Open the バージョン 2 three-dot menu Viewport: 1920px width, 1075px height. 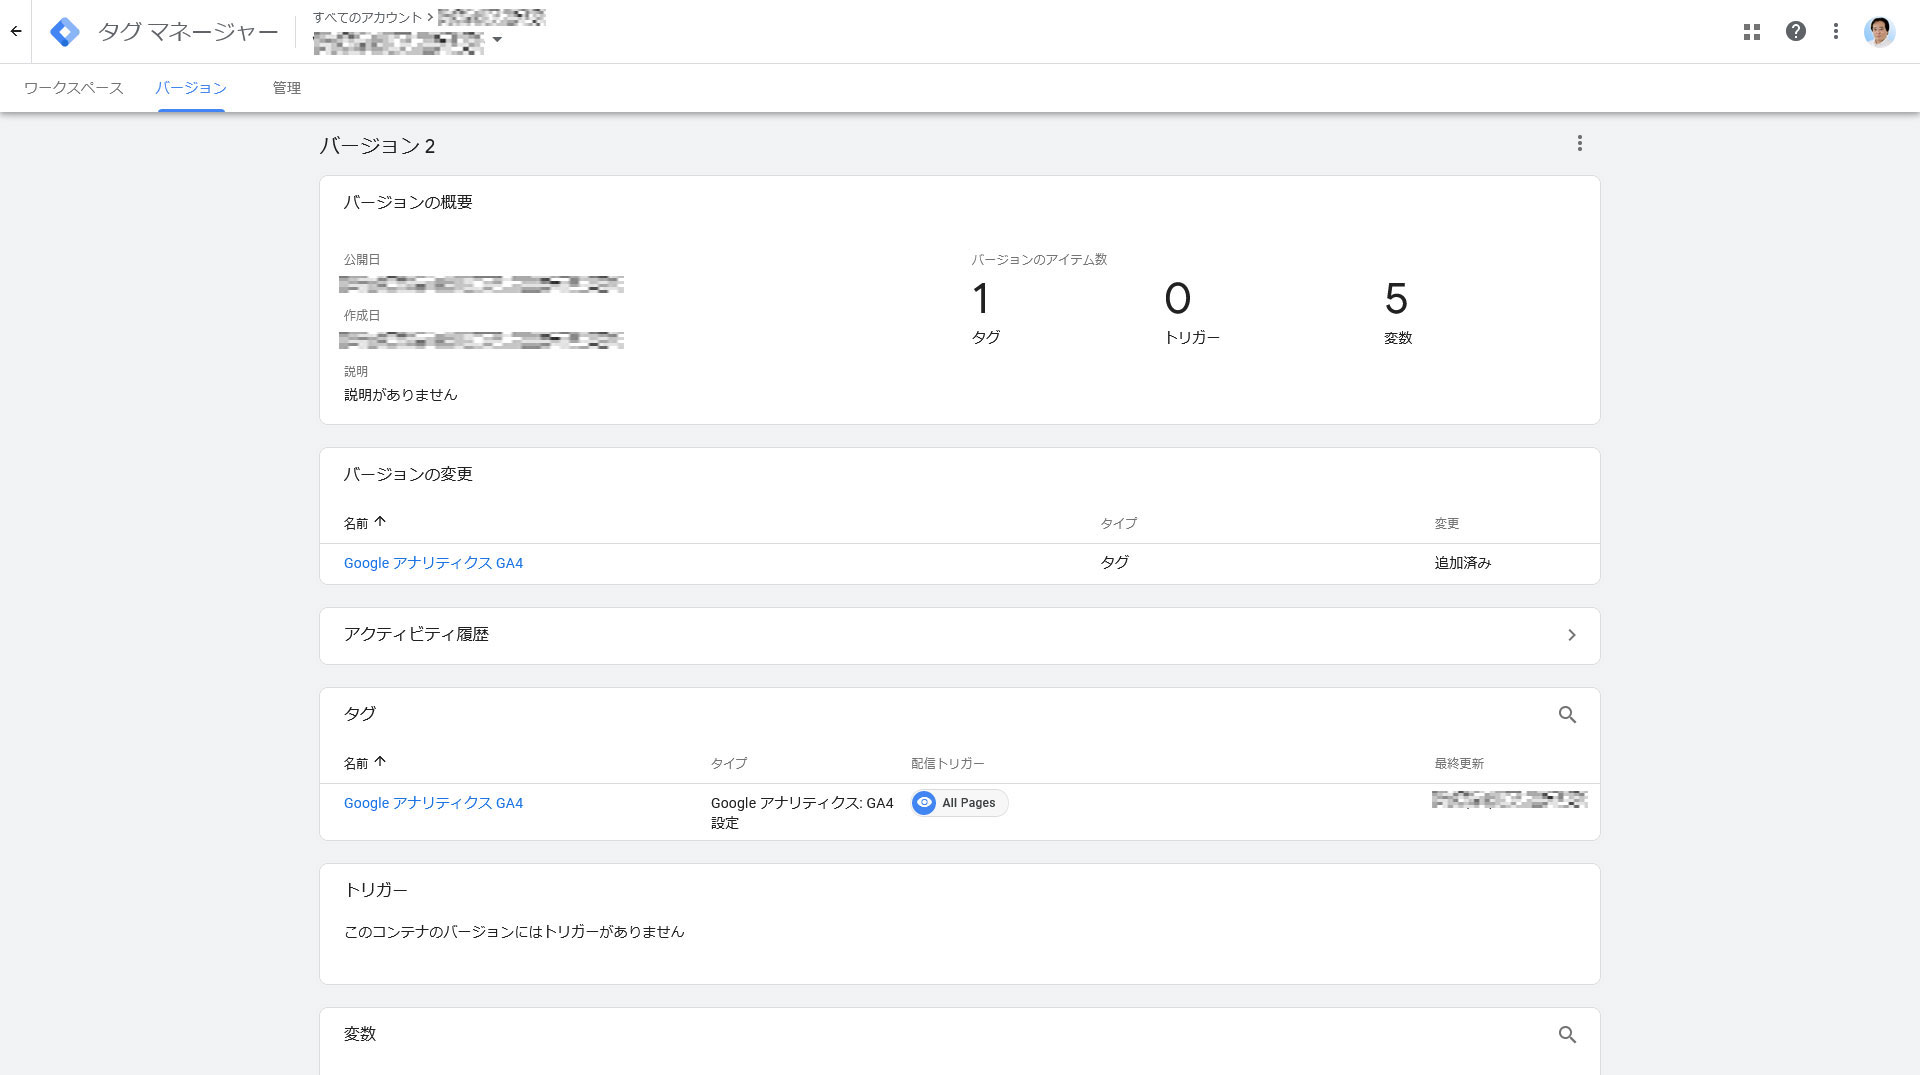click(1580, 143)
